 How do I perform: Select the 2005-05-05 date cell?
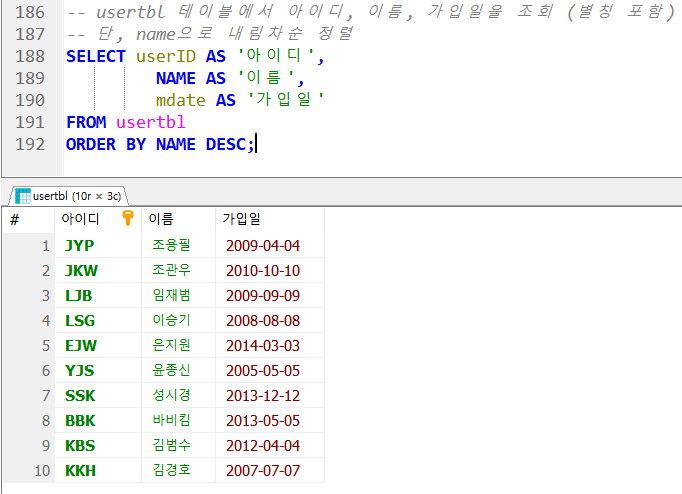click(270, 370)
